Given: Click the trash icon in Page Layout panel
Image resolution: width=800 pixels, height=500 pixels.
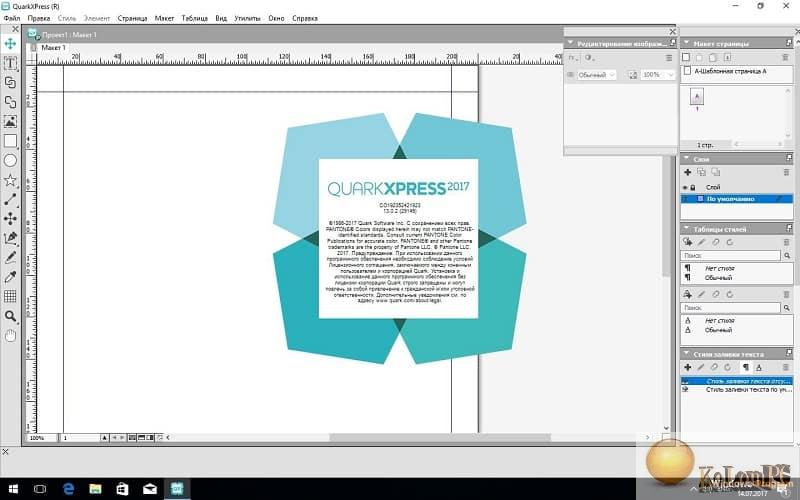Looking at the screenshot, I should tap(785, 58).
